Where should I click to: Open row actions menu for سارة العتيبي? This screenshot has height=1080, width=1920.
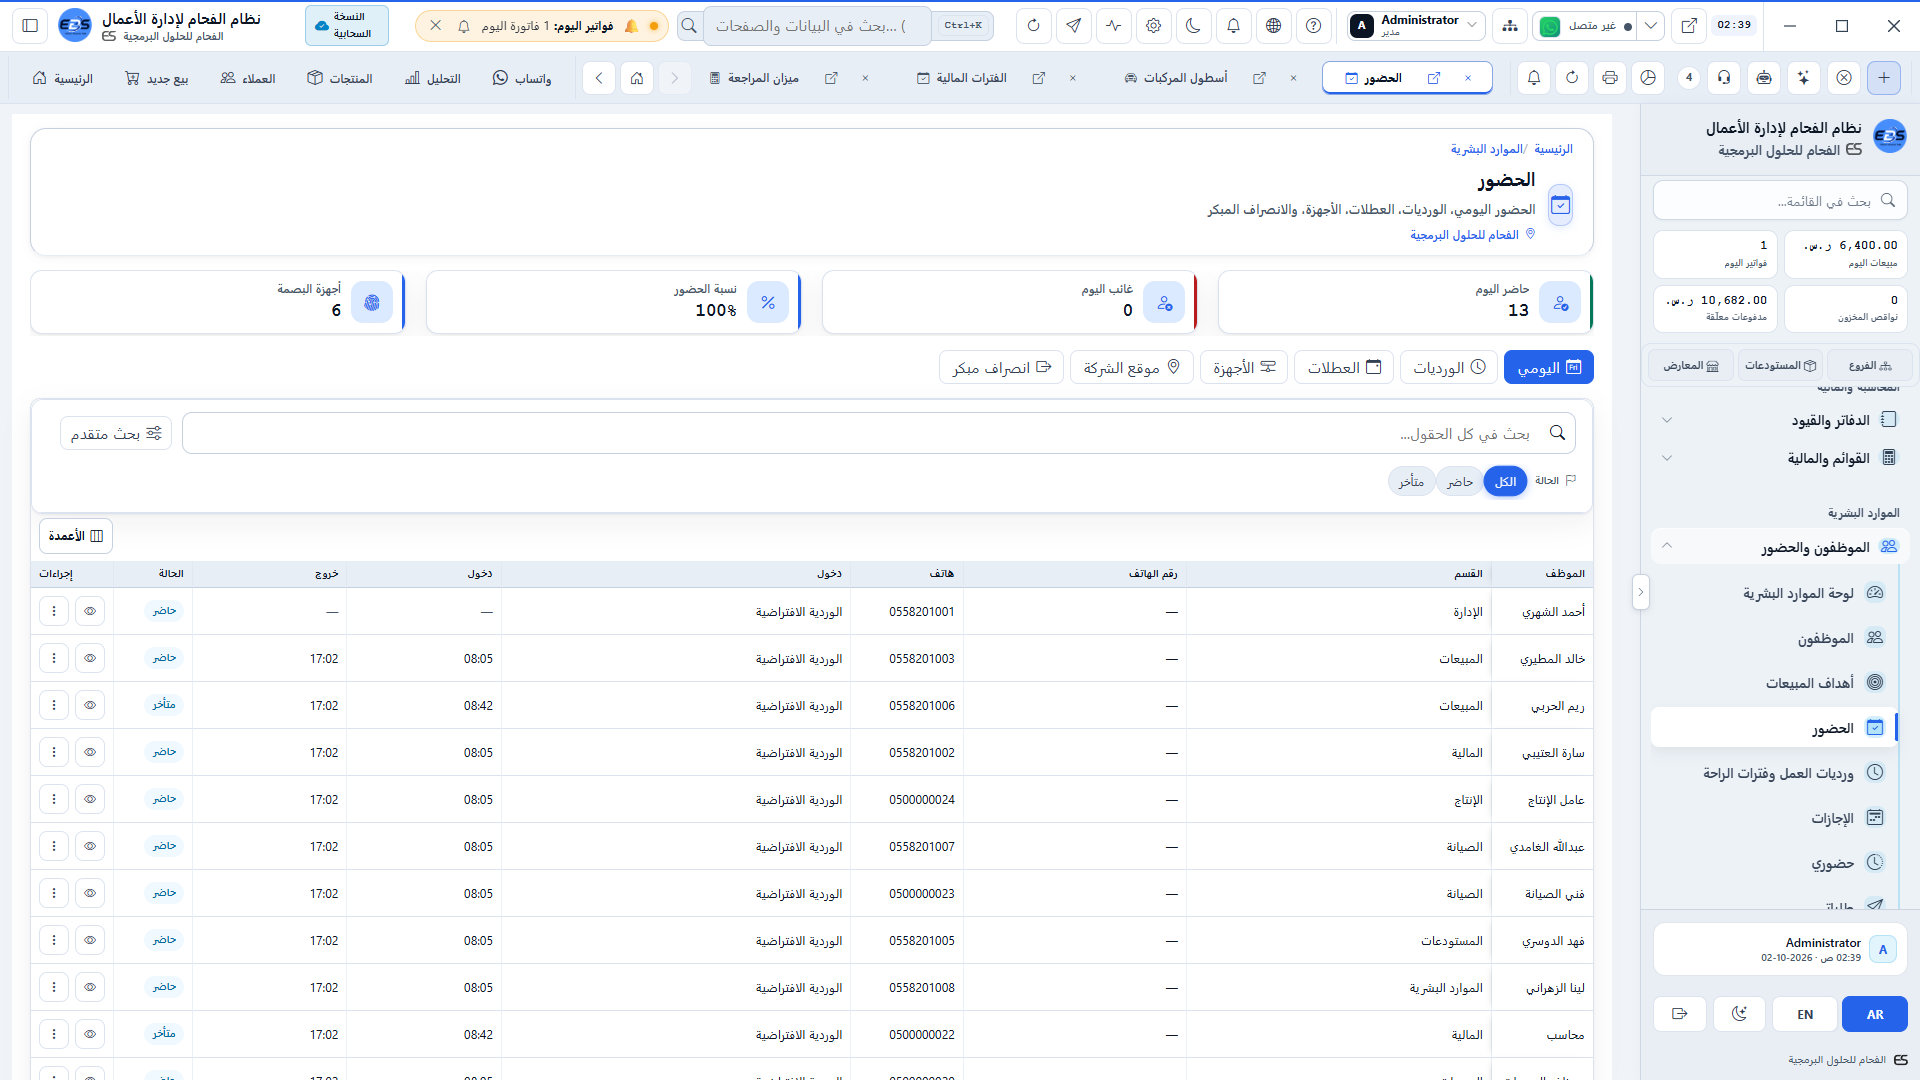[x=54, y=752]
